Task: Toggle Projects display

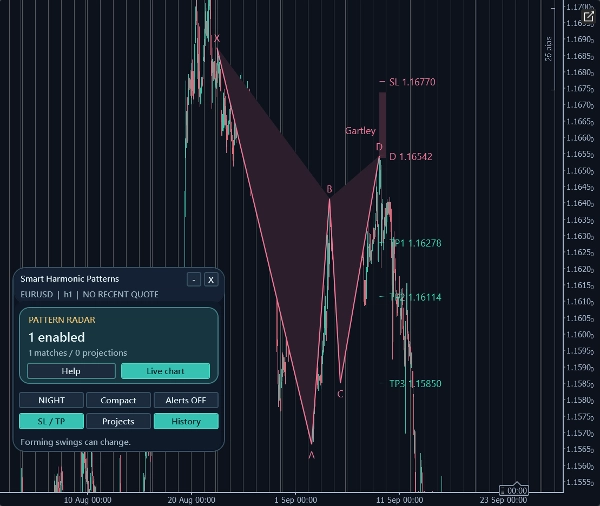Action: (118, 421)
